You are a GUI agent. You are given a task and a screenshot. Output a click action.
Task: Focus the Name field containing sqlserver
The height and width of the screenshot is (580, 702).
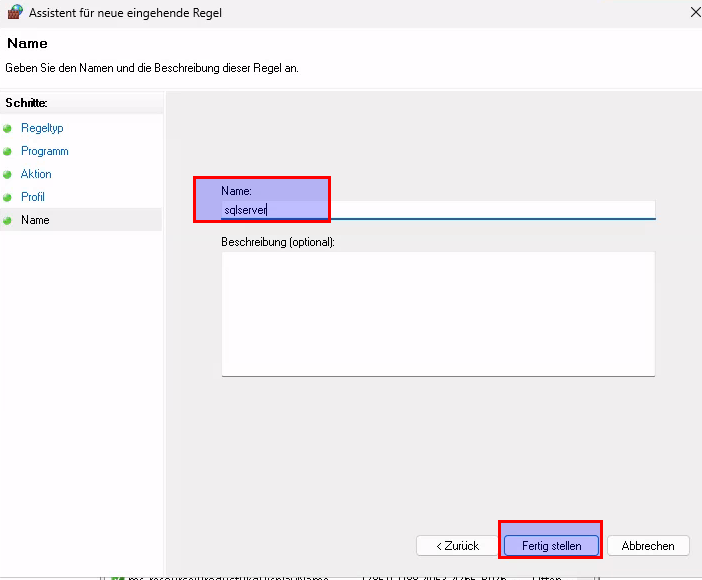(x=438, y=210)
